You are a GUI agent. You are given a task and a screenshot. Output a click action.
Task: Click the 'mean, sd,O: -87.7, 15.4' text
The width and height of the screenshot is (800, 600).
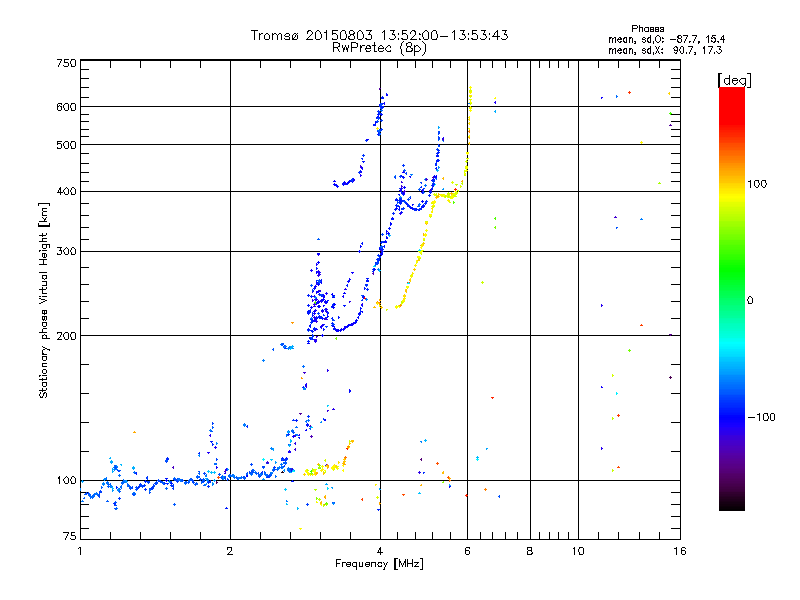pos(666,39)
